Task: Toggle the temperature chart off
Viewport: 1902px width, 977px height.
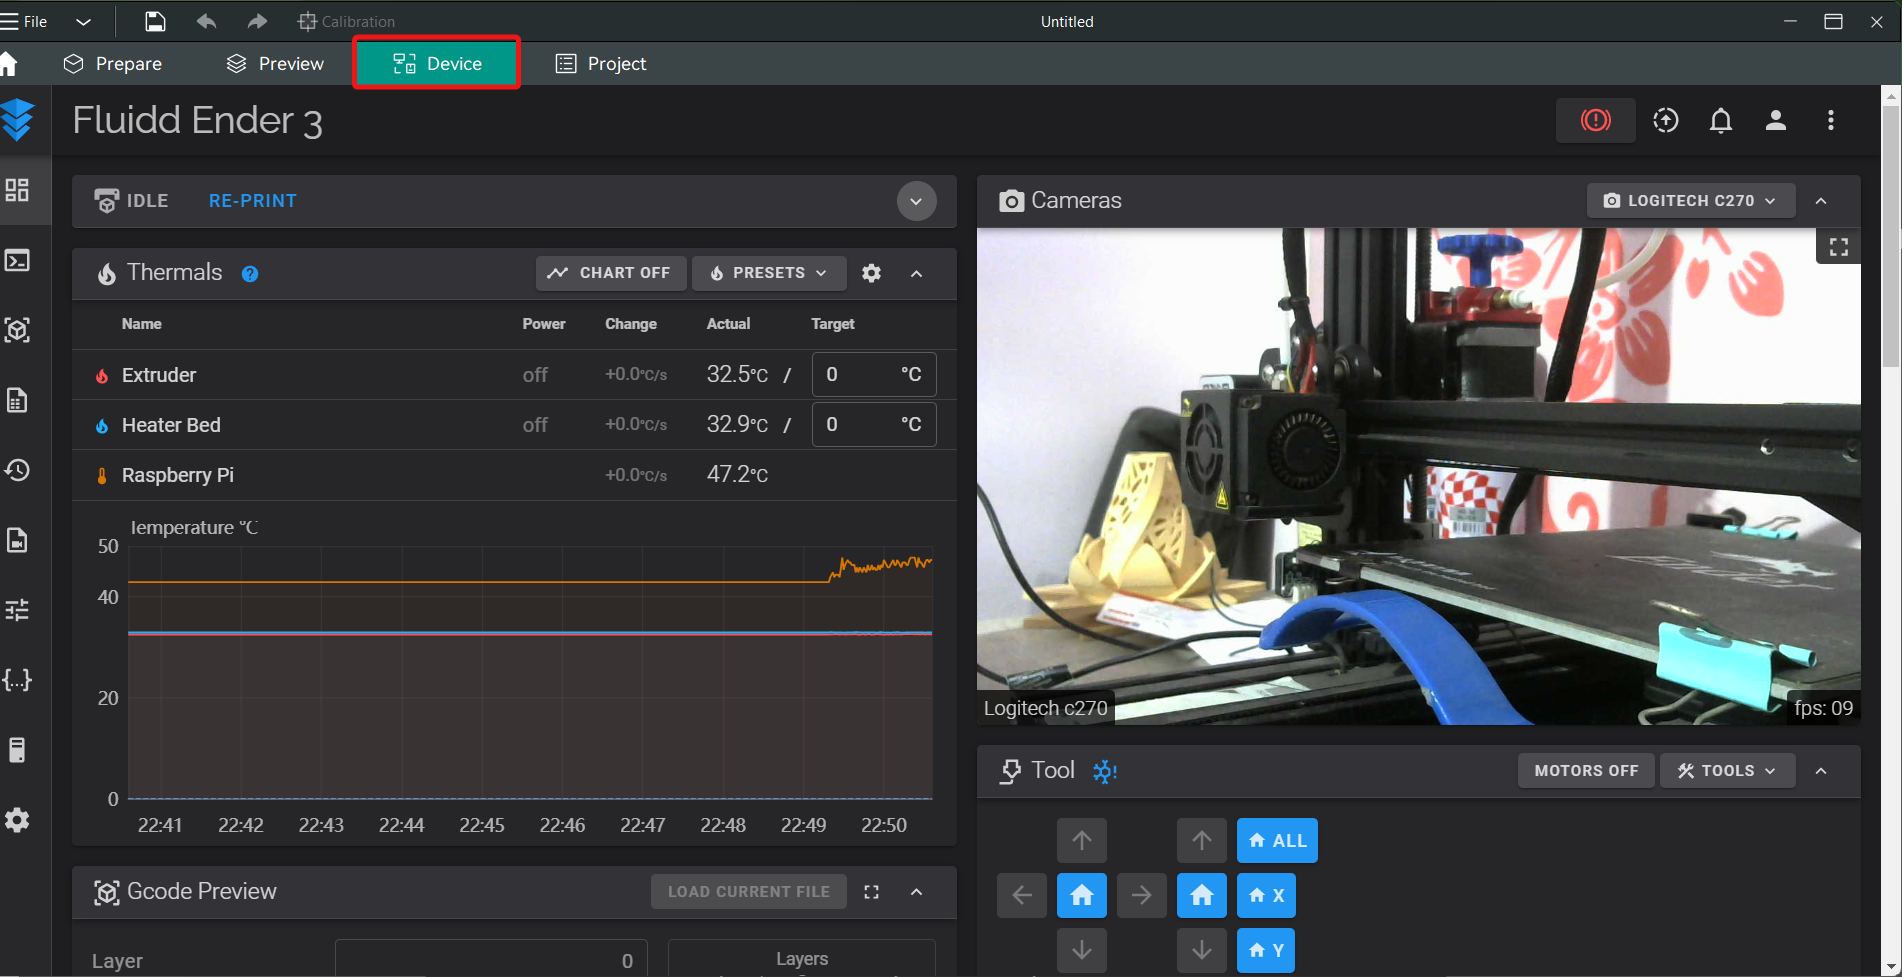Action: [x=610, y=273]
